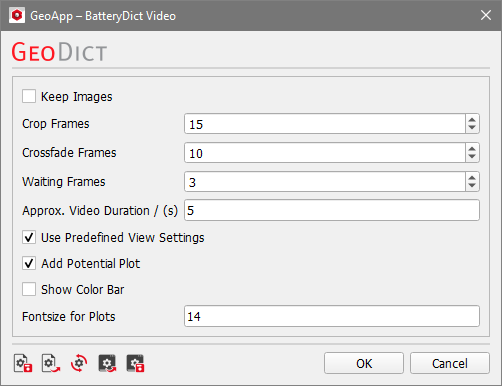Click the GeoDict app icon in title bar
This screenshot has width=502, height=386.
coord(17,16)
